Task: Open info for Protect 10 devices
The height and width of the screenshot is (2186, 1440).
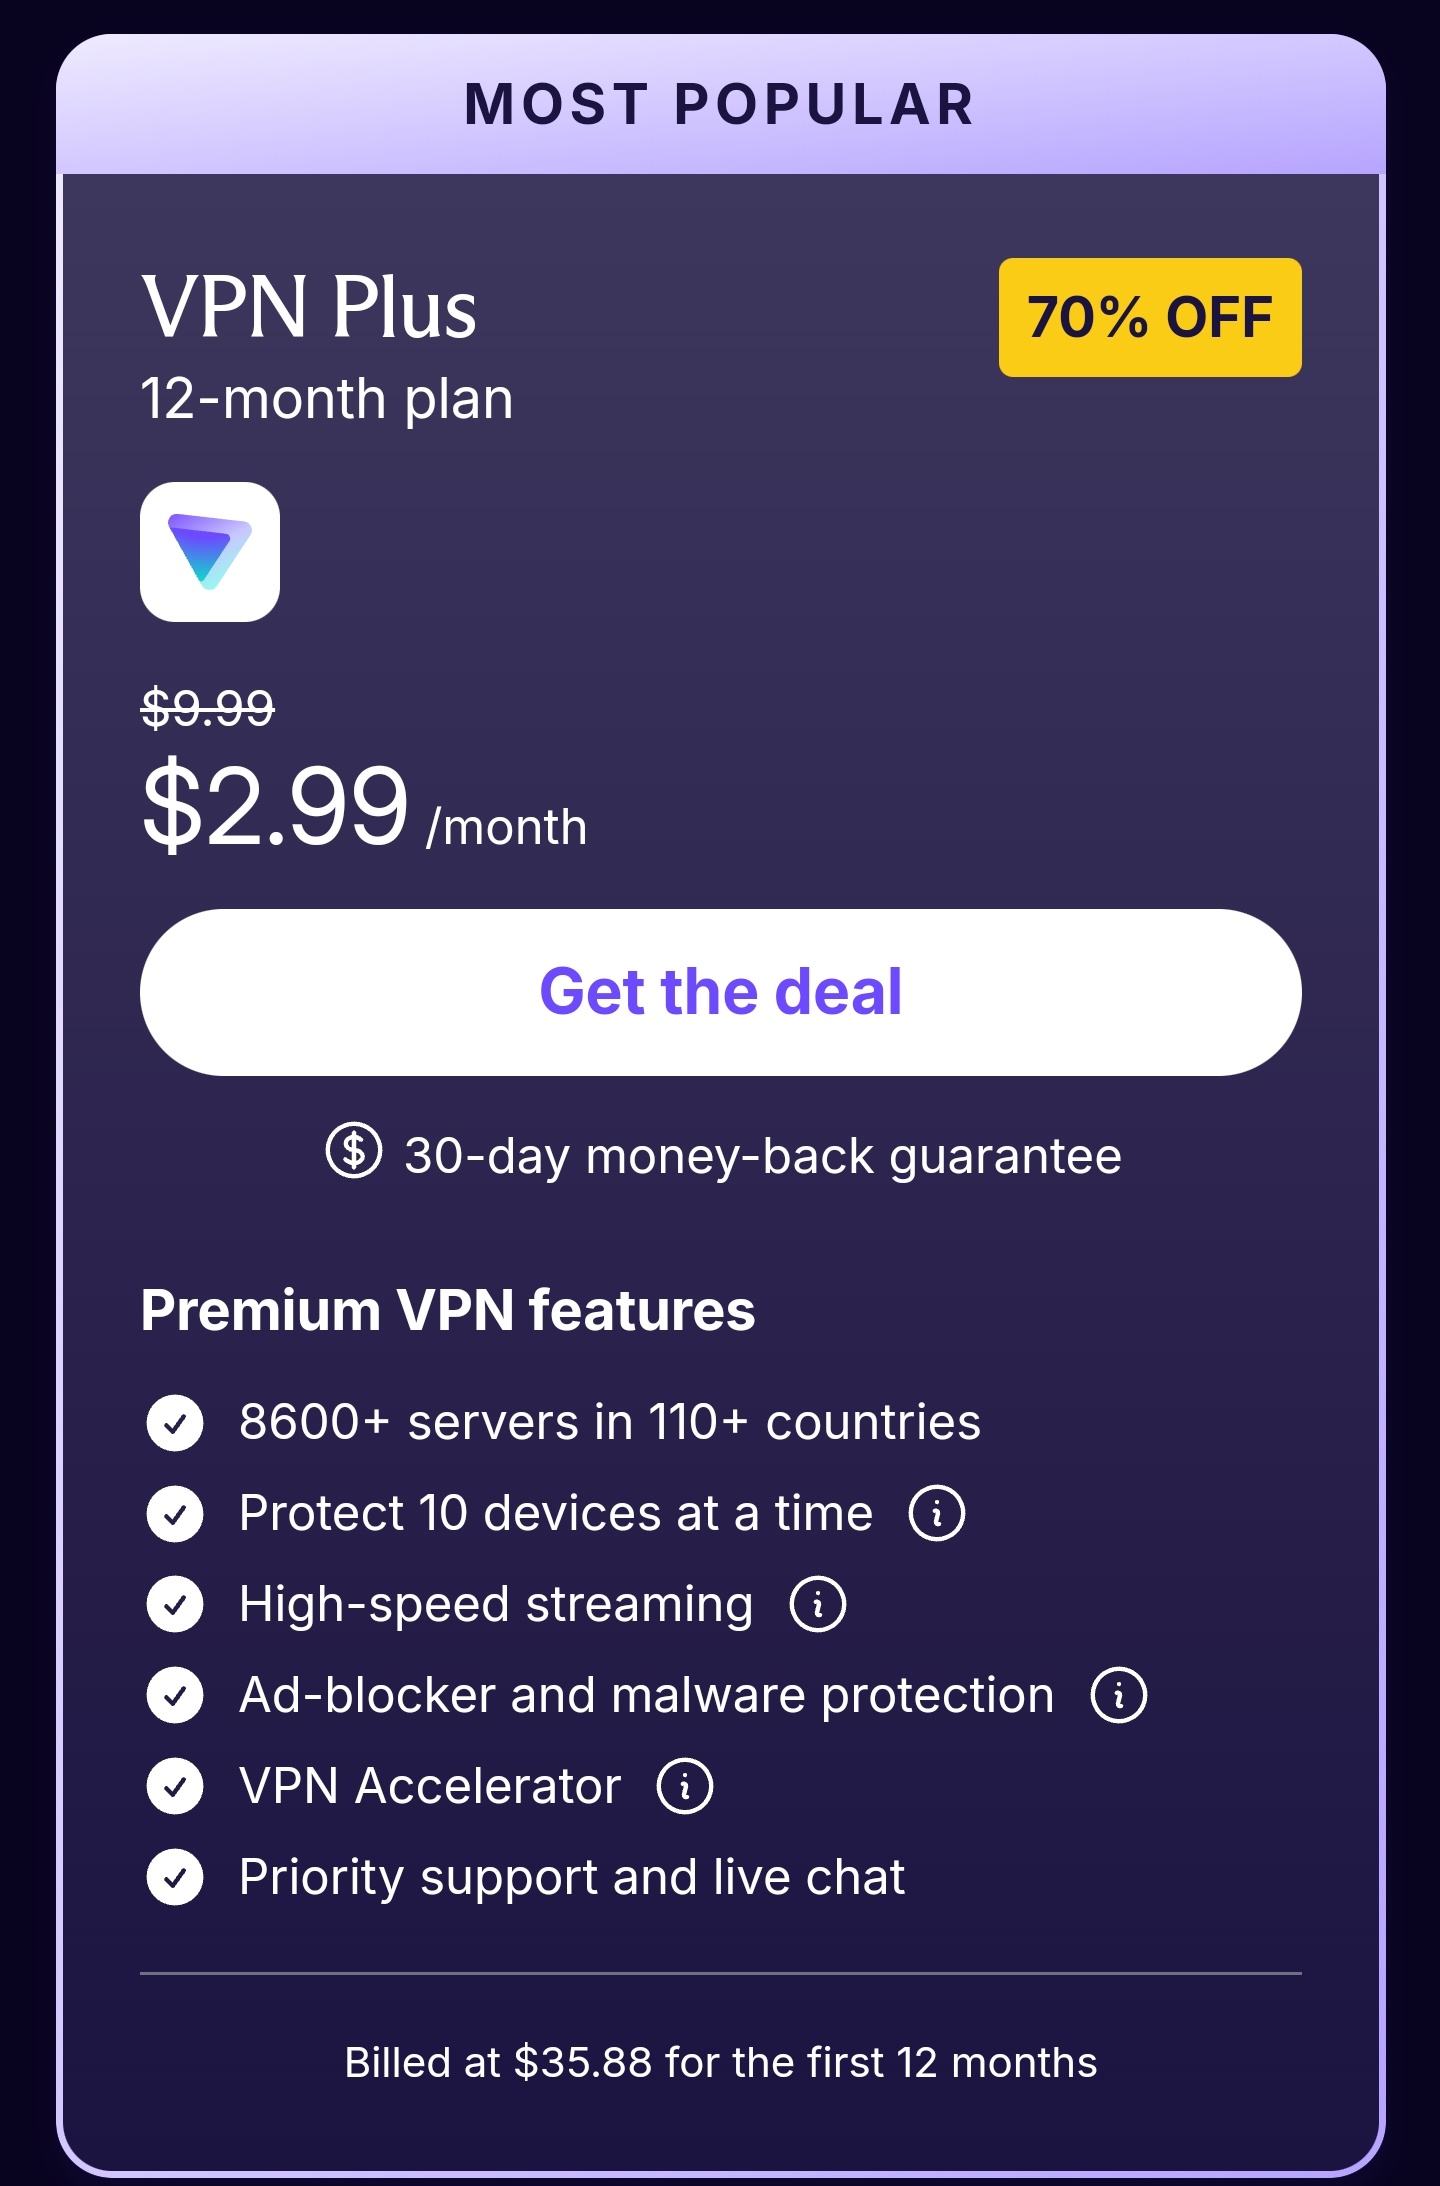Action: pyautogui.click(x=937, y=1513)
